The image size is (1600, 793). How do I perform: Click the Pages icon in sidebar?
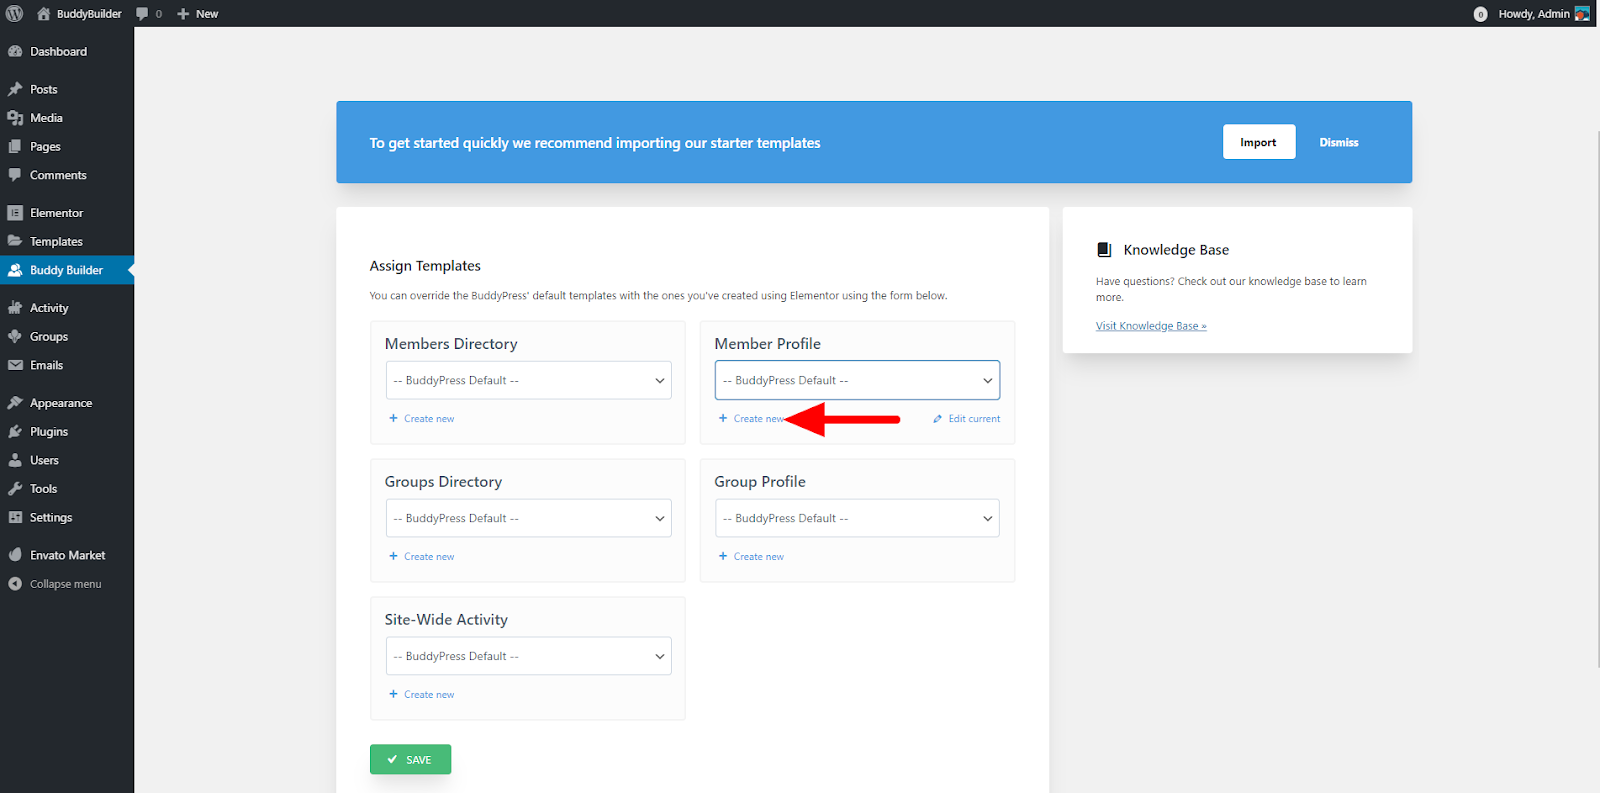tap(15, 147)
